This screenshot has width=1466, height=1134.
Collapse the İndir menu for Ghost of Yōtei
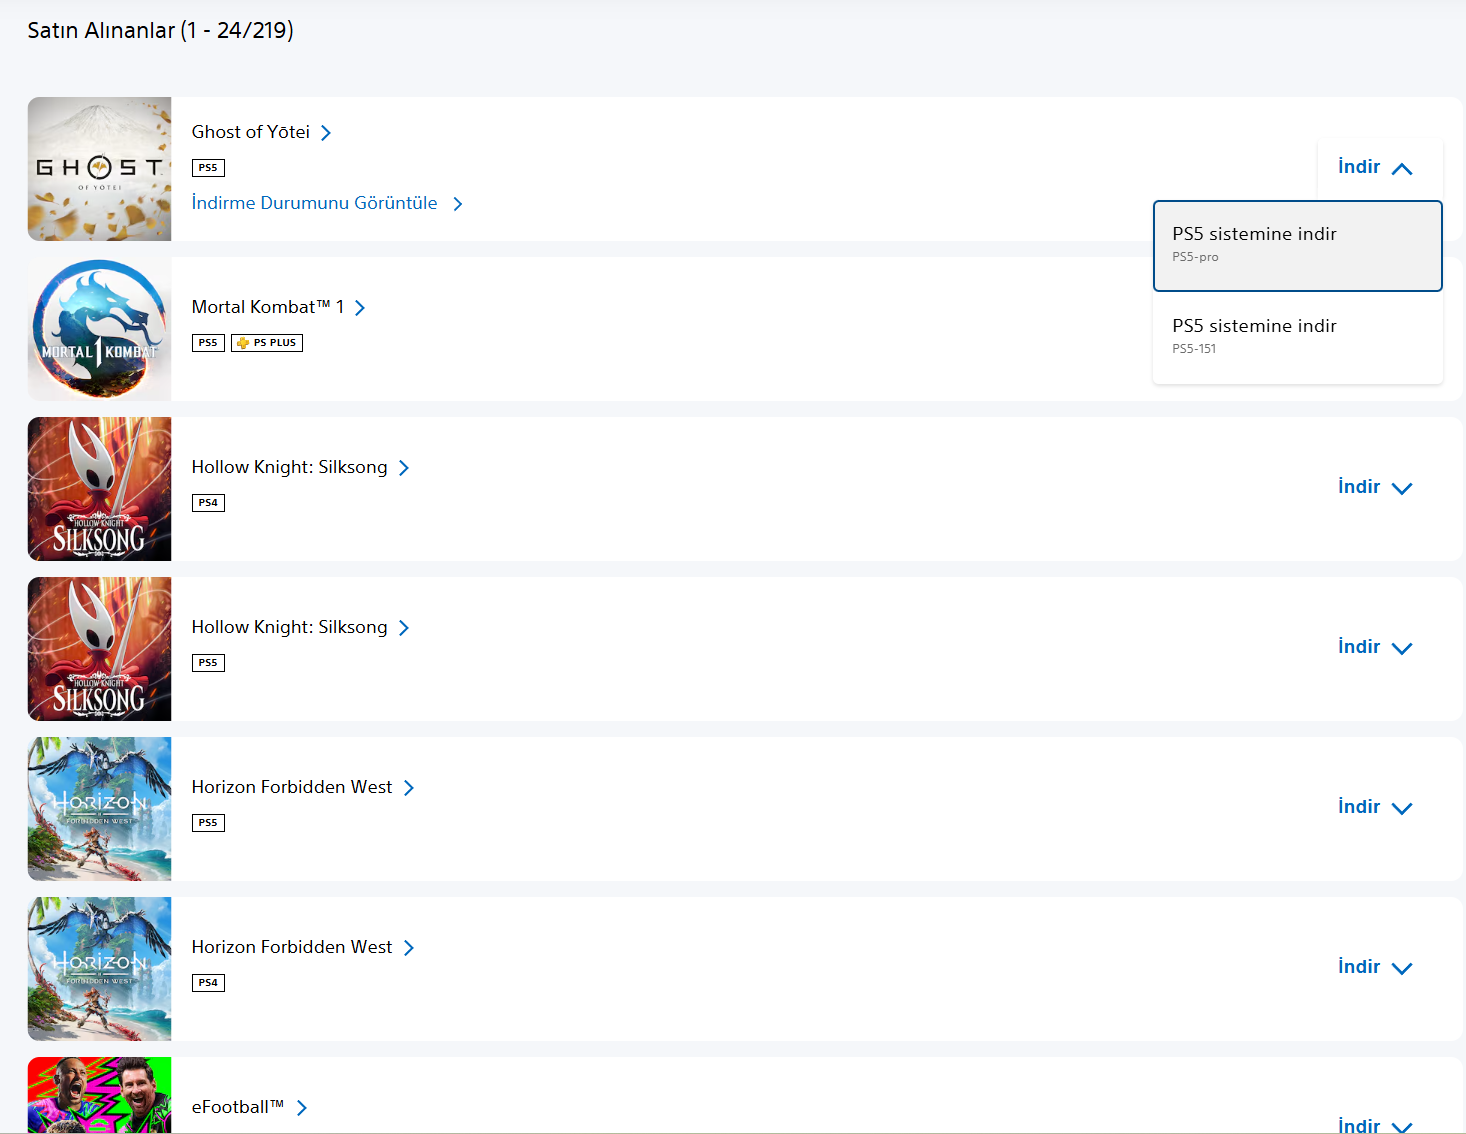(x=1375, y=167)
